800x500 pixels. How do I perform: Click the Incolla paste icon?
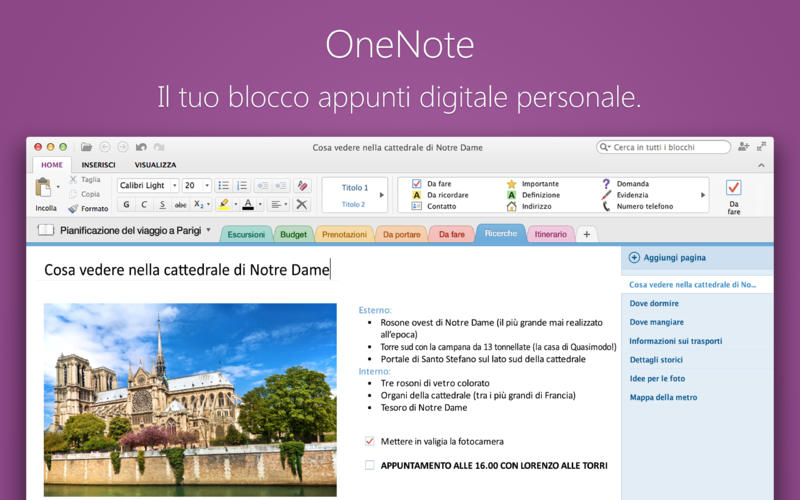coord(44,188)
